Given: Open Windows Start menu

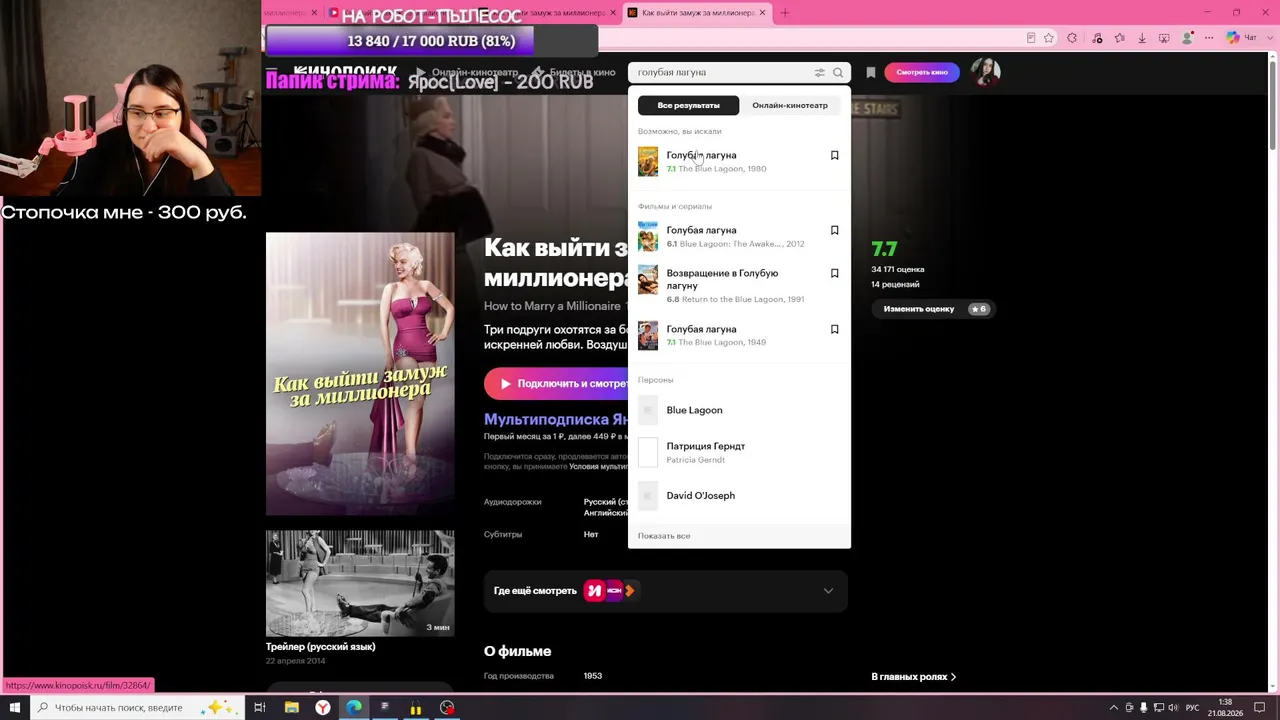Looking at the screenshot, I should click(14, 707).
